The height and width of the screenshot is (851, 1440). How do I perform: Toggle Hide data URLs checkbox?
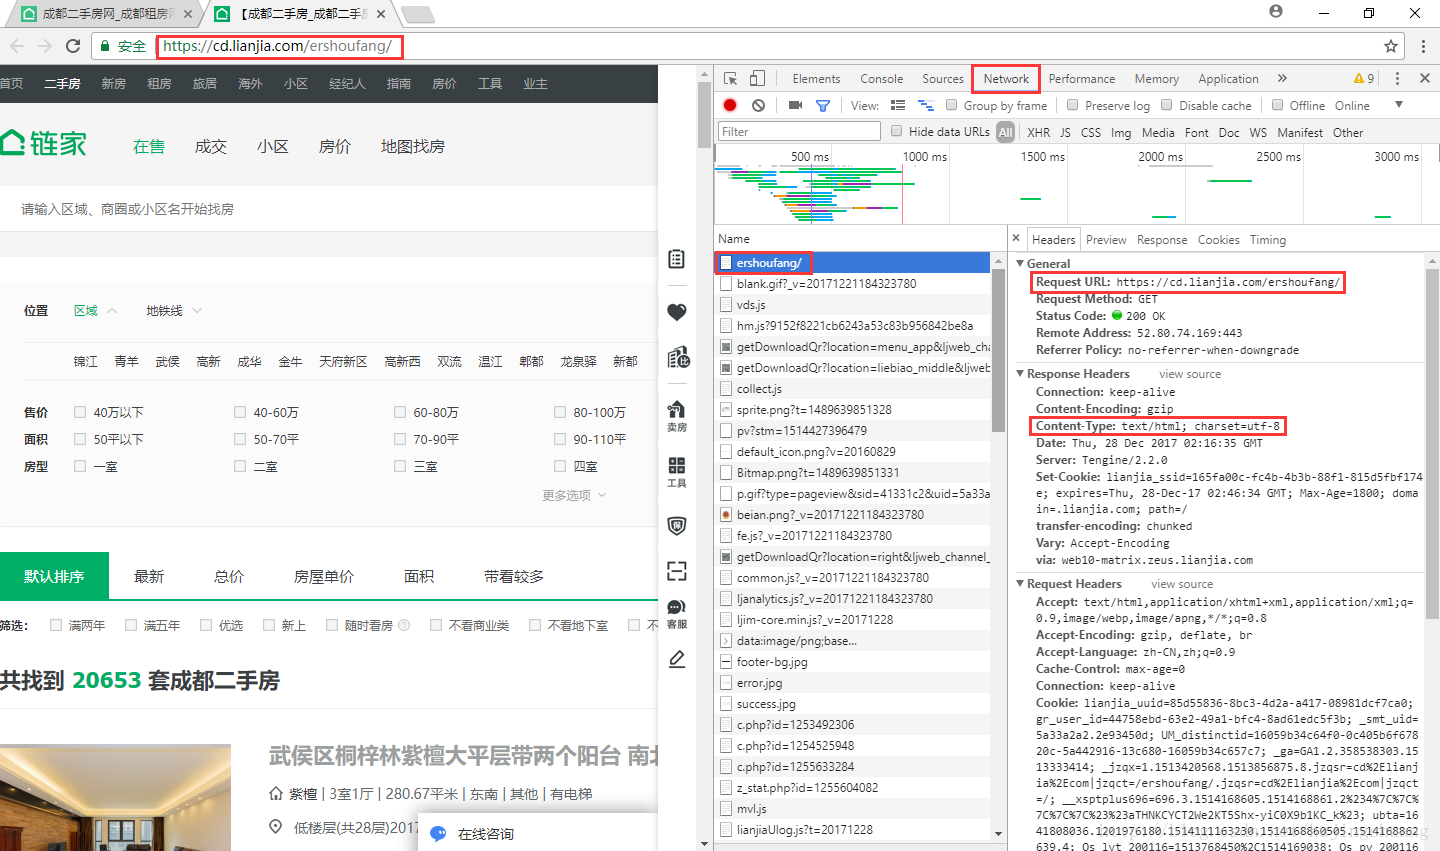tap(897, 131)
